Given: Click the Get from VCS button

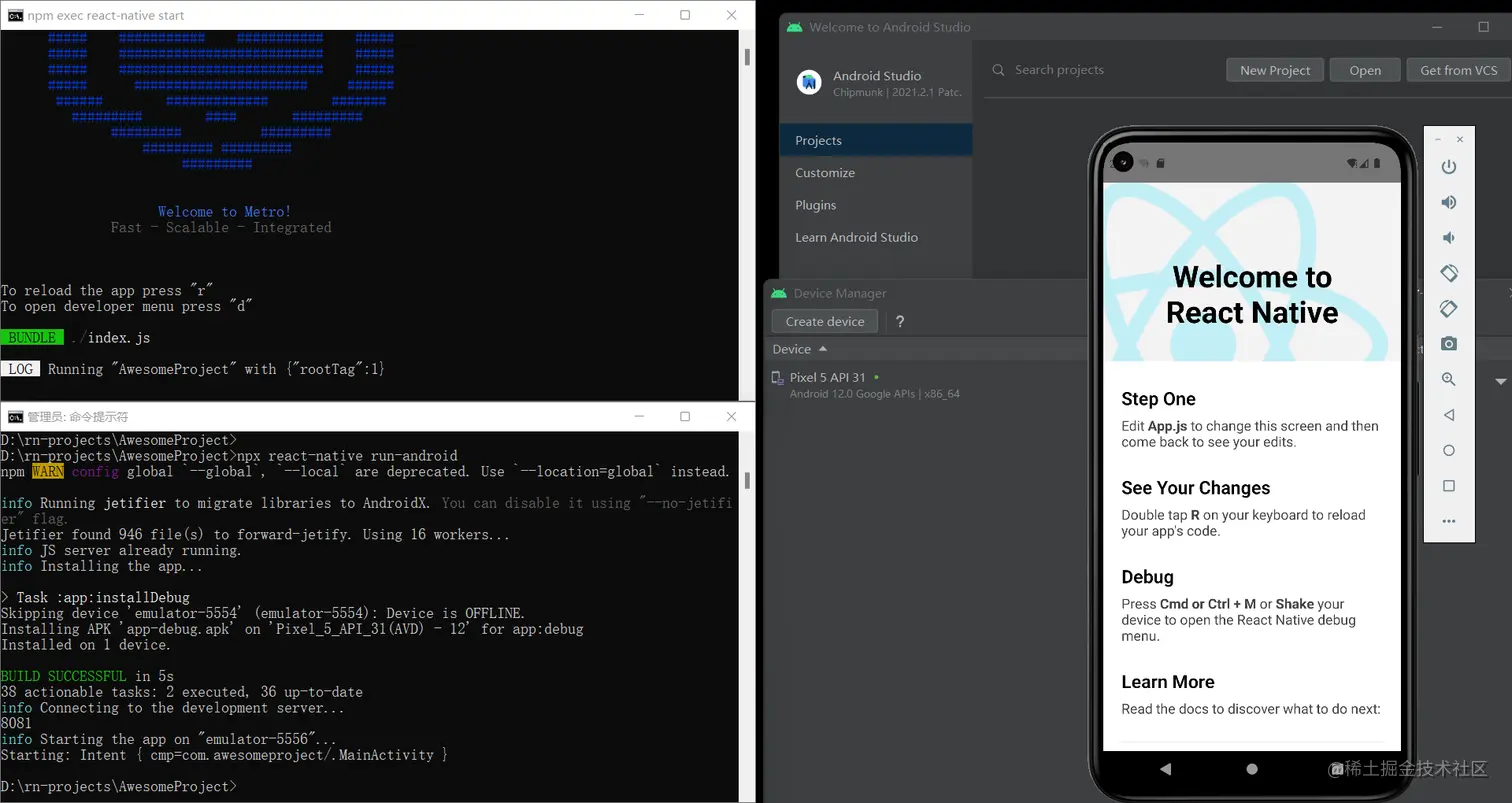Looking at the screenshot, I should coord(1459,70).
